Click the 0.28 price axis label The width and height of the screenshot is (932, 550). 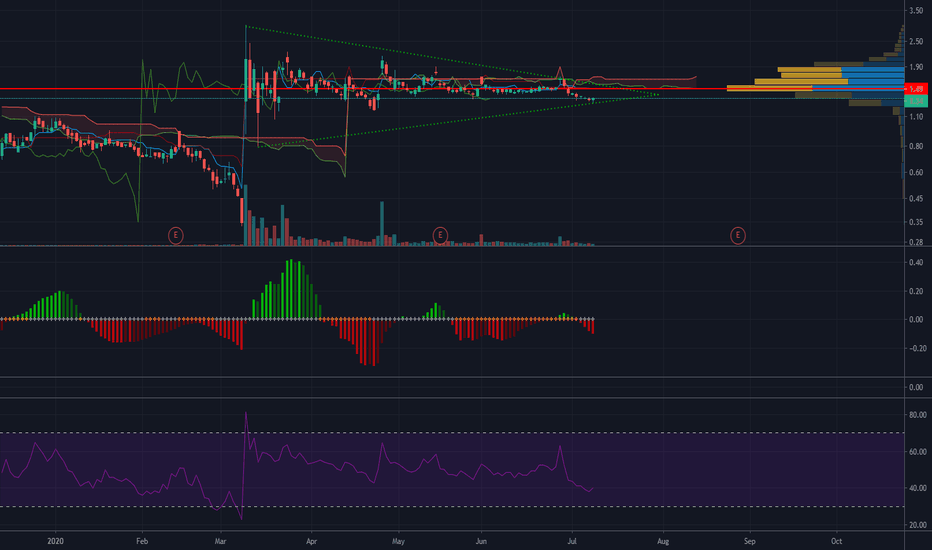coord(916,242)
